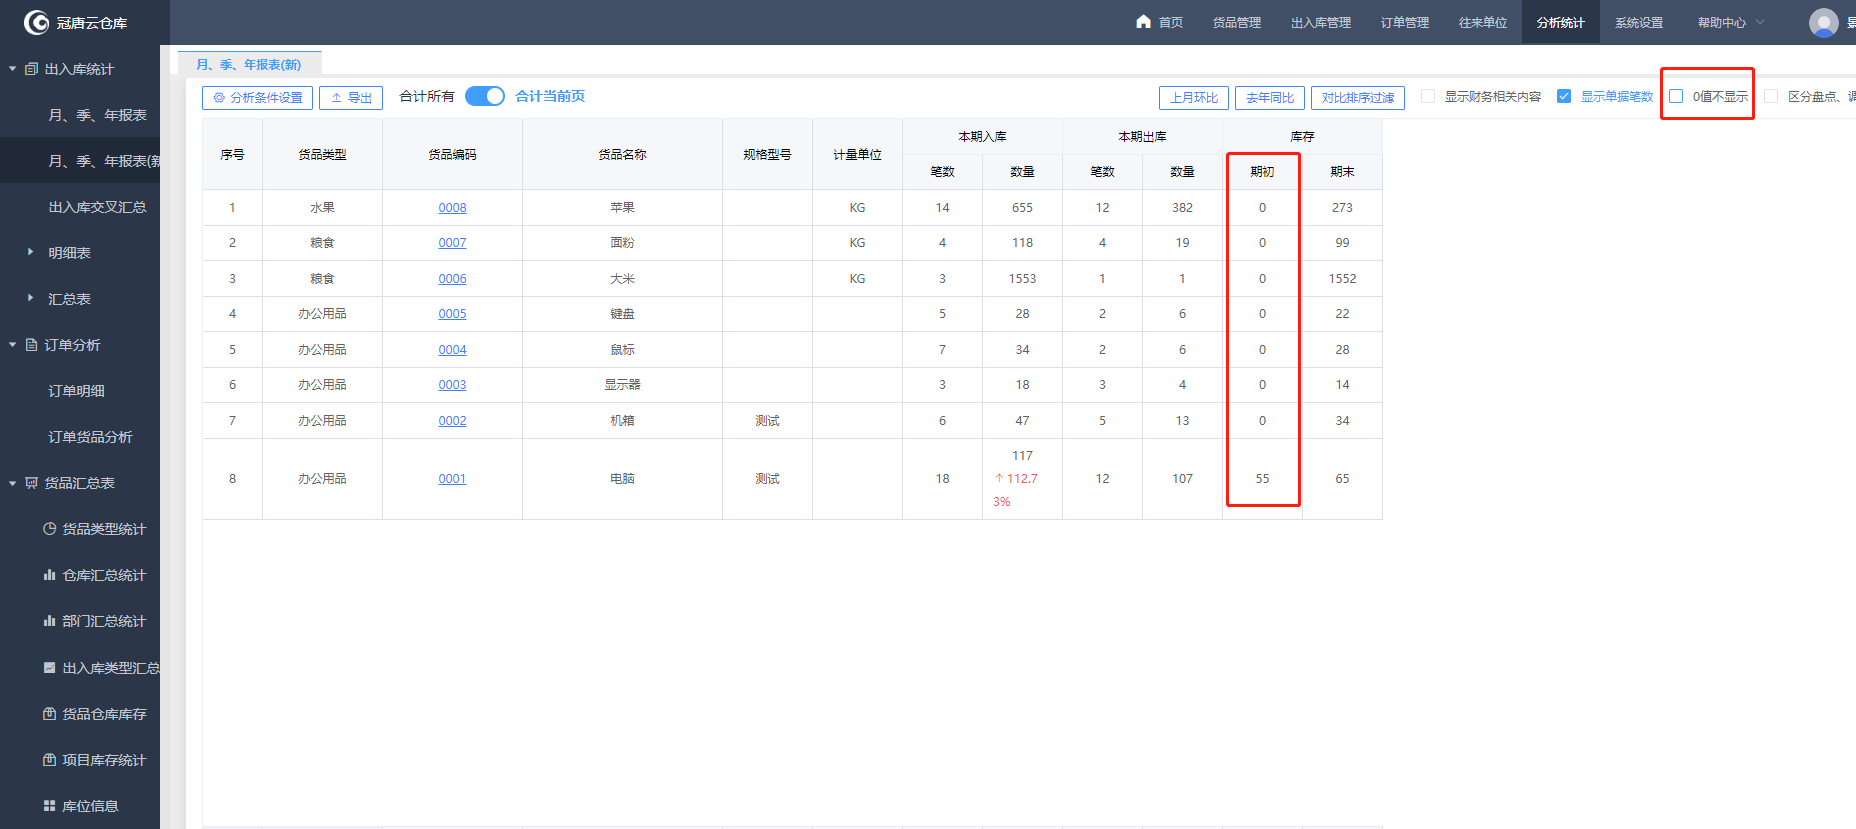This screenshot has width=1856, height=829.
Task: Click the upload icon in 导出
Action: coord(337,98)
